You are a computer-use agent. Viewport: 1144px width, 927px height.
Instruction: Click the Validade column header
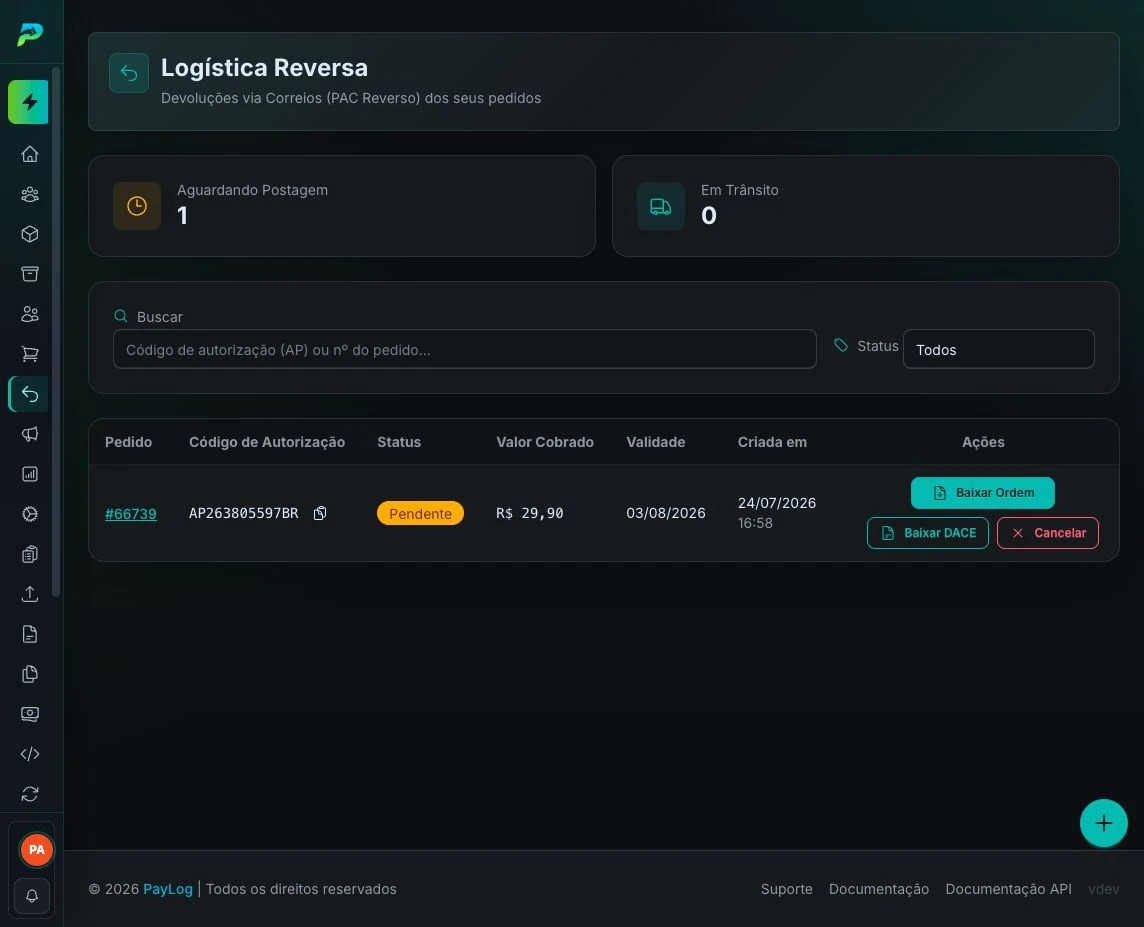pos(655,442)
